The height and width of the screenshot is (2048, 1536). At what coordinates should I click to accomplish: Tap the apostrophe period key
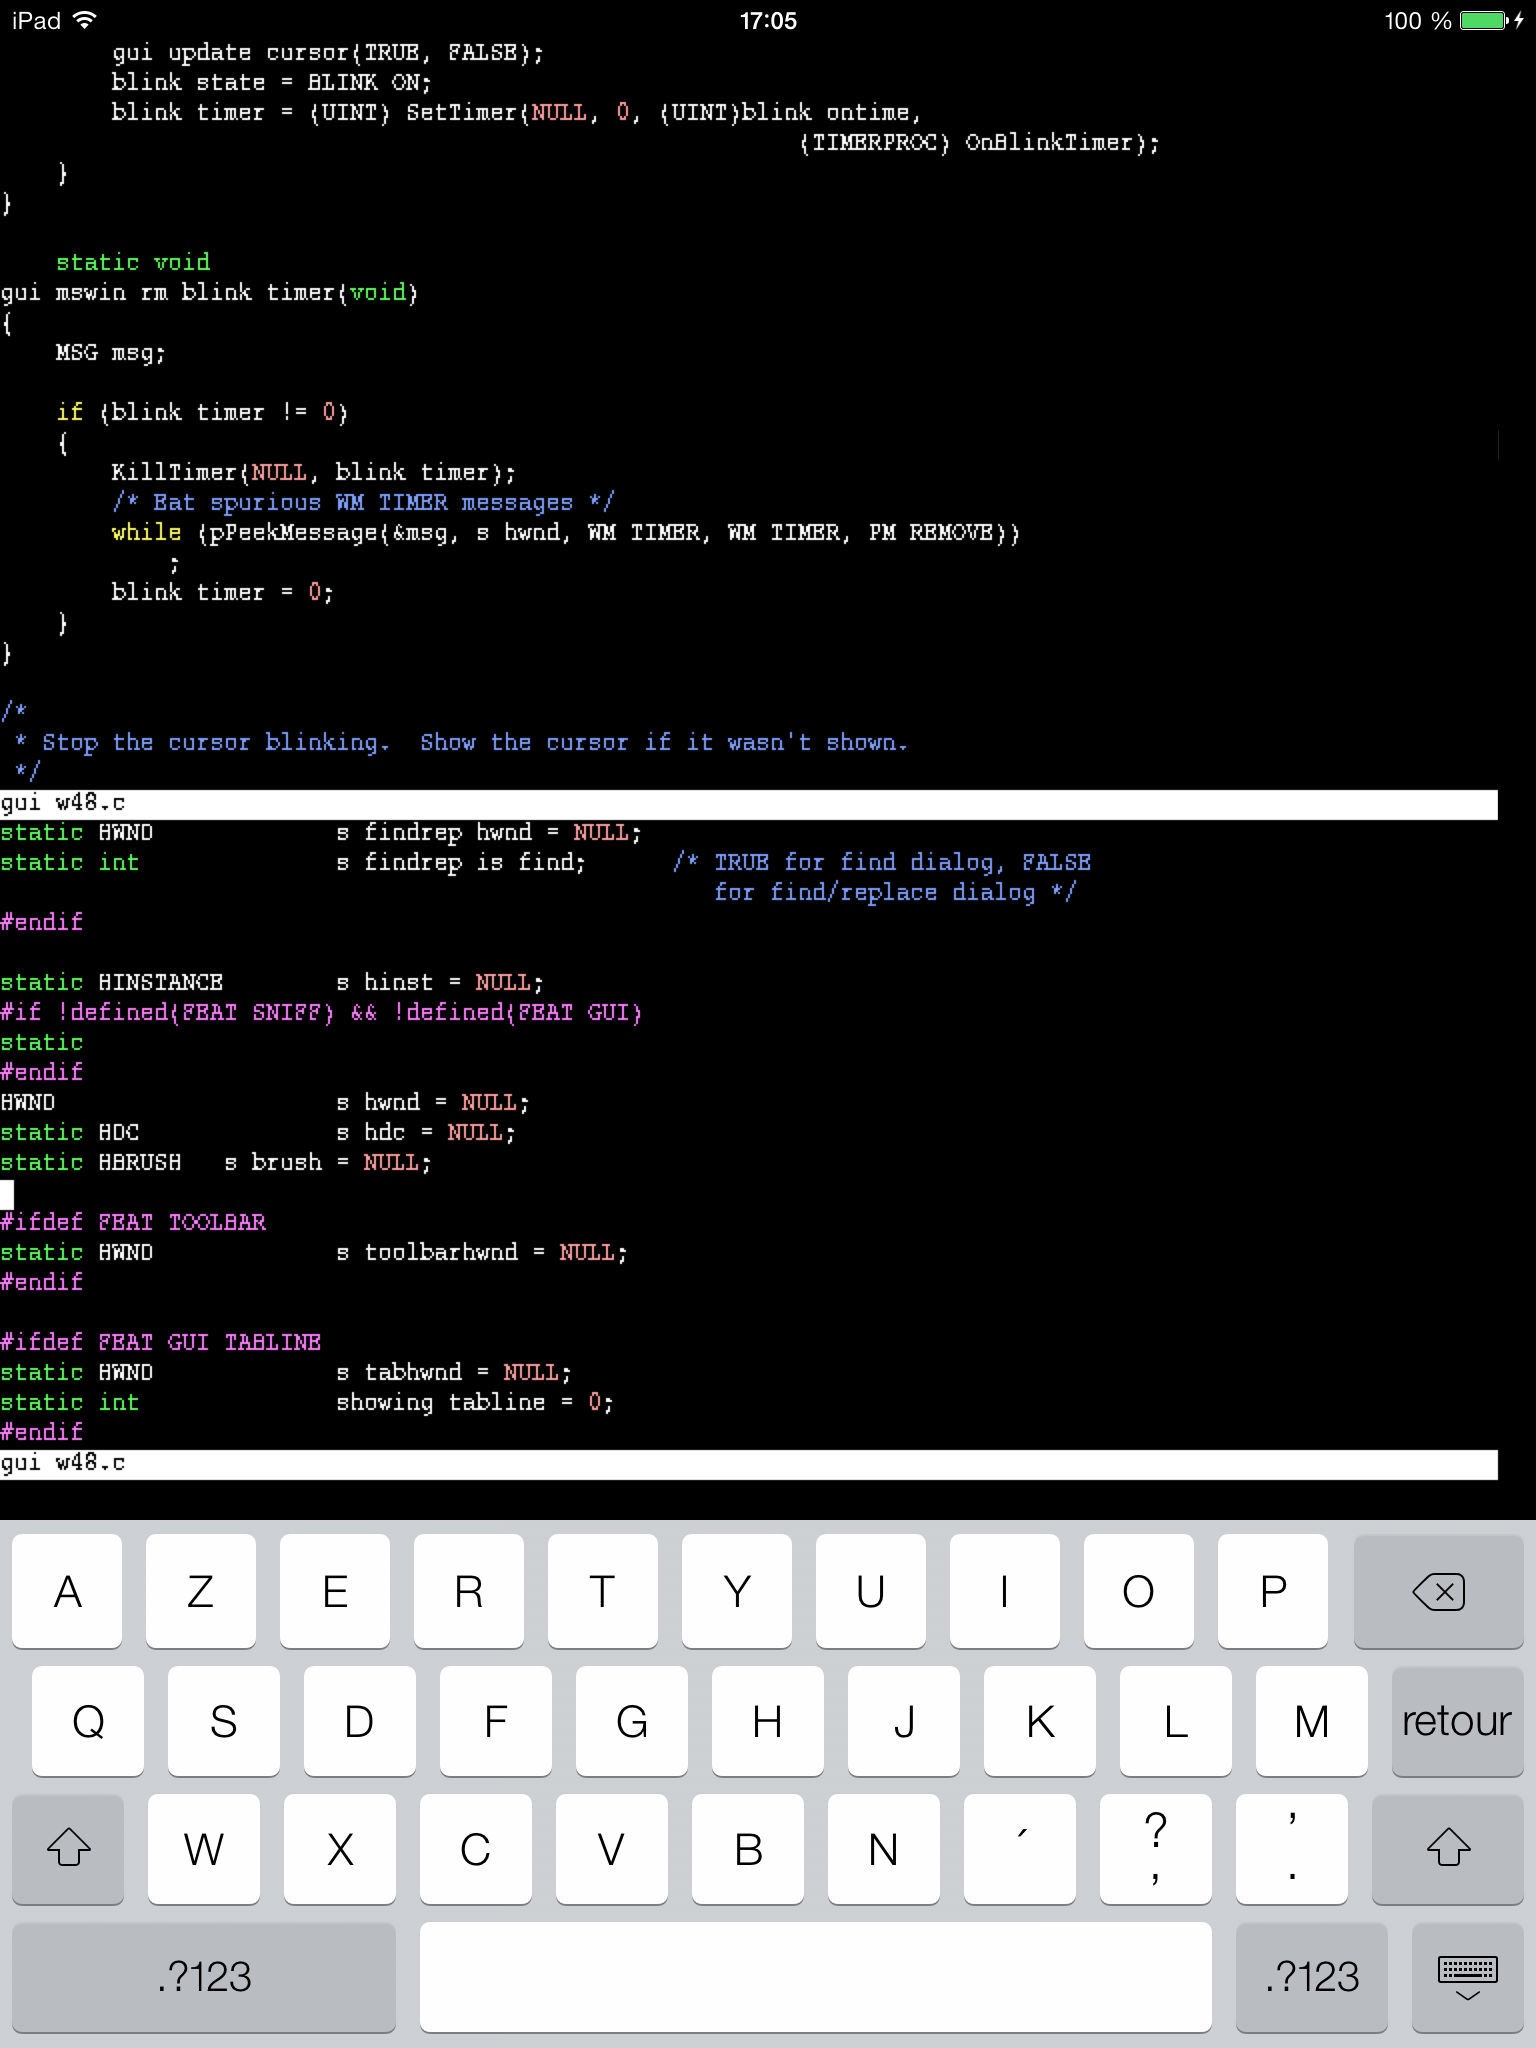coord(1291,1848)
